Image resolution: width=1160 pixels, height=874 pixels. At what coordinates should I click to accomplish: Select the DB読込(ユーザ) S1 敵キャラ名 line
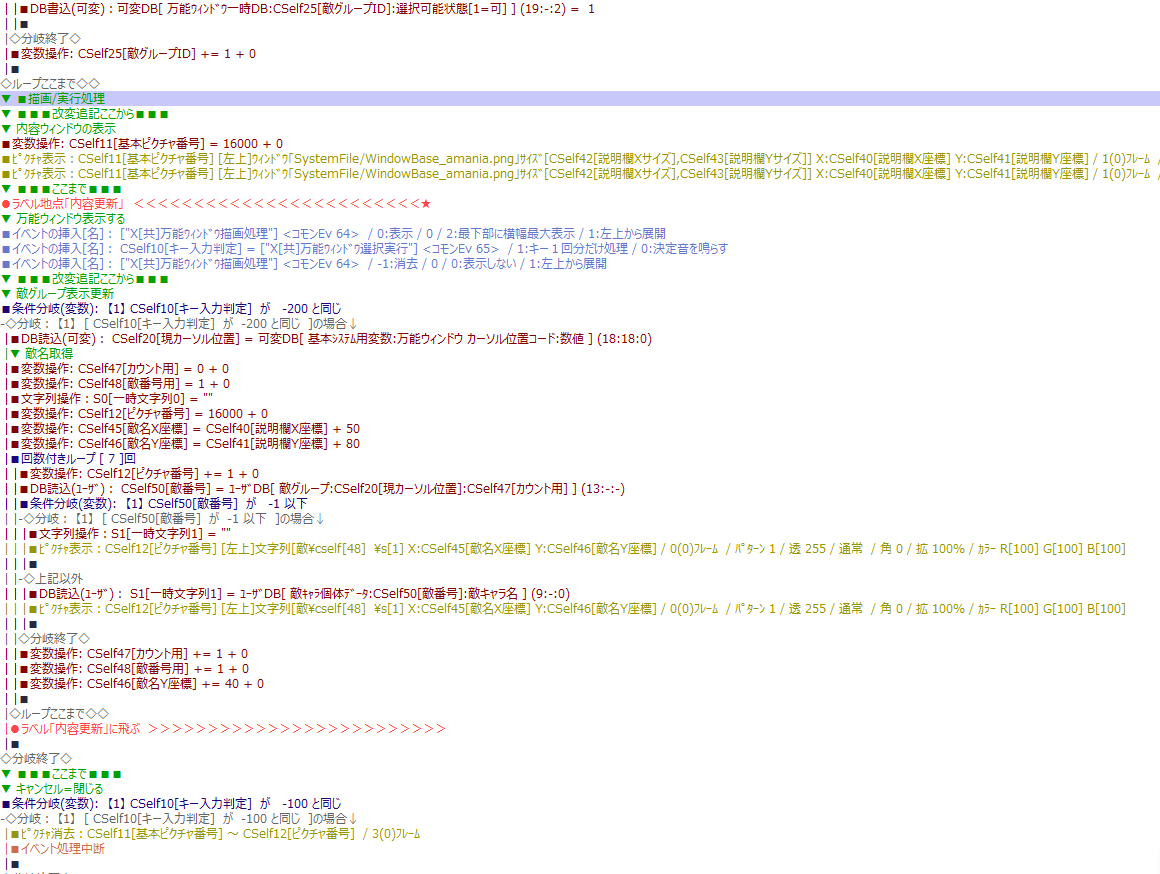(300, 594)
